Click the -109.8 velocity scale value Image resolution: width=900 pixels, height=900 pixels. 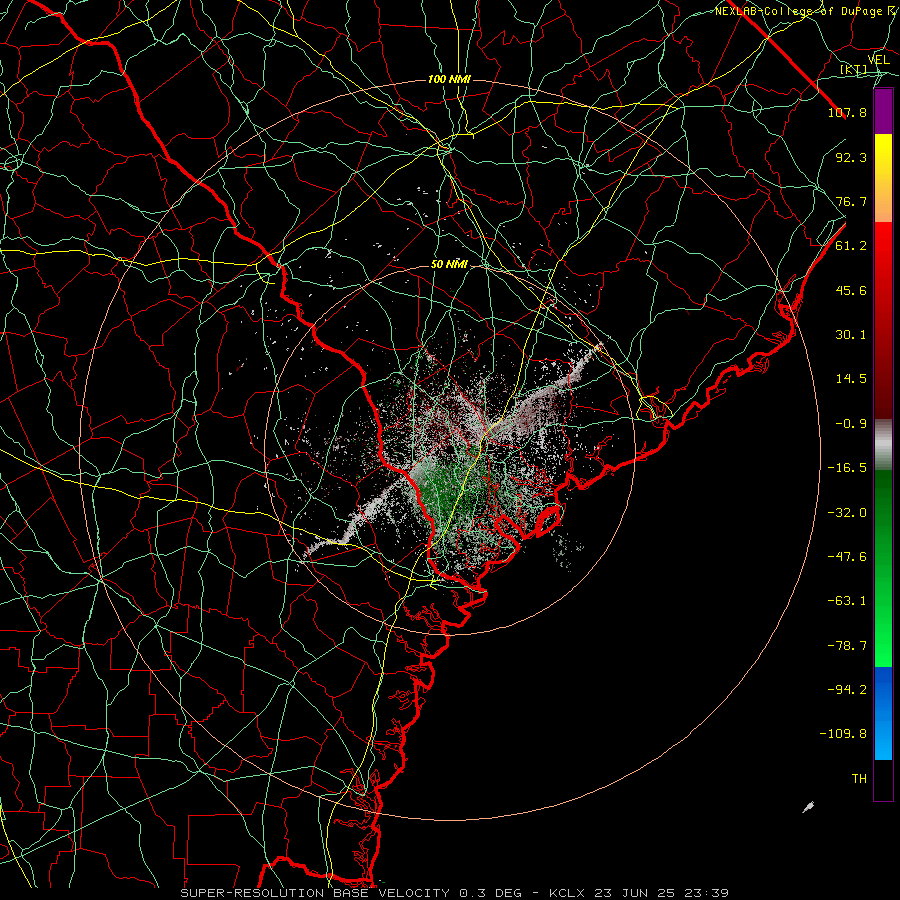click(843, 734)
